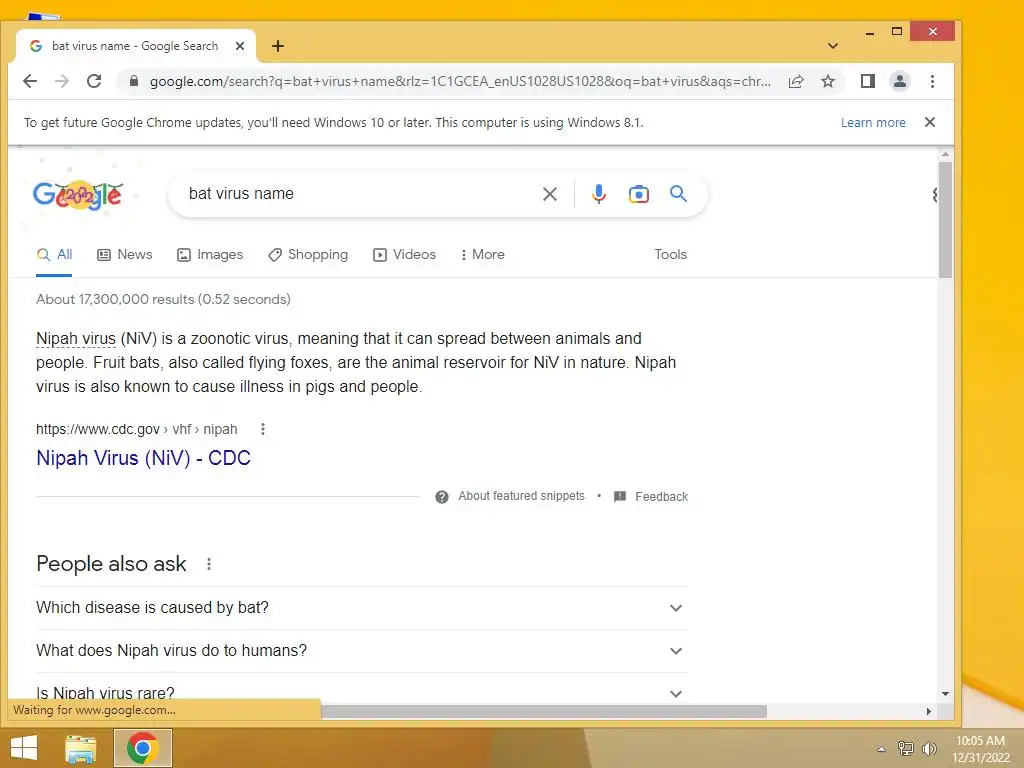This screenshot has height=768, width=1024.
Task: Go back using the browser back arrow
Action: coord(30,81)
